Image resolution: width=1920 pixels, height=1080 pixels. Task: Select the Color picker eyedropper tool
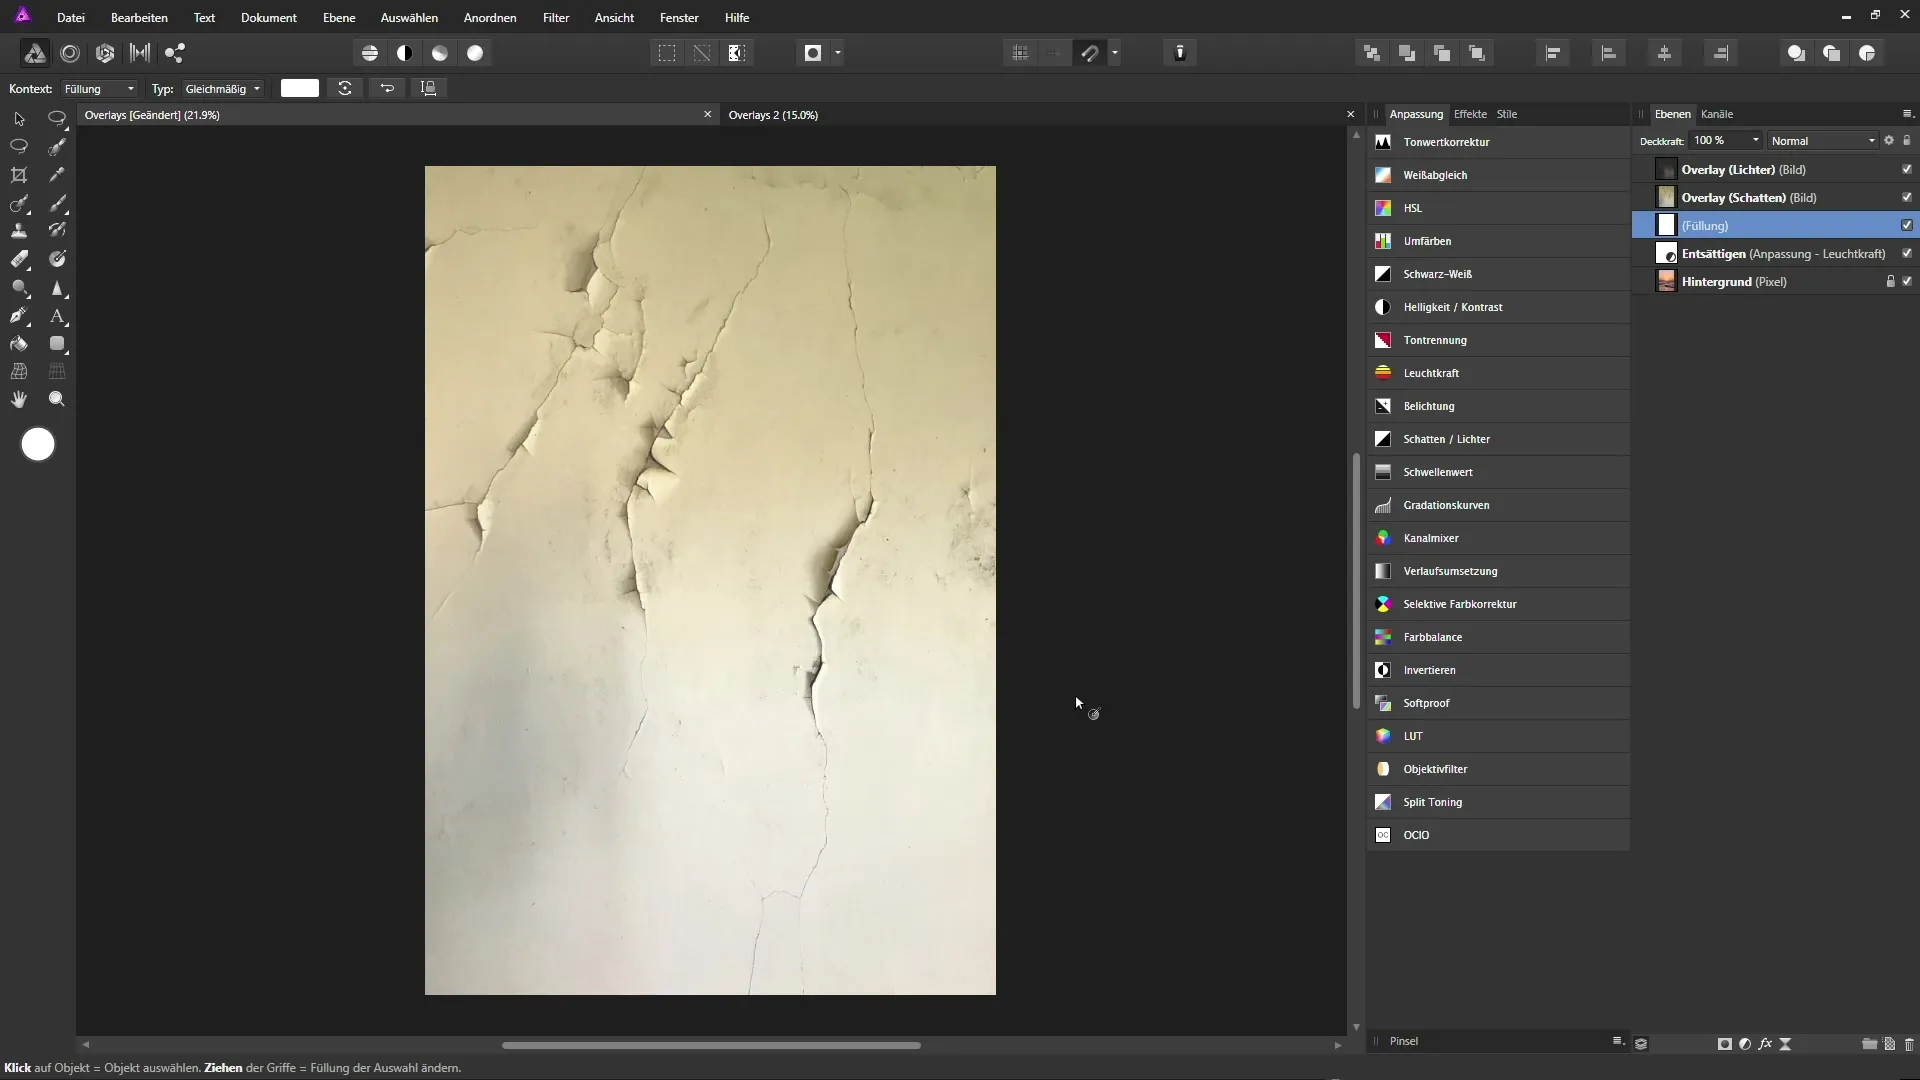click(57, 175)
